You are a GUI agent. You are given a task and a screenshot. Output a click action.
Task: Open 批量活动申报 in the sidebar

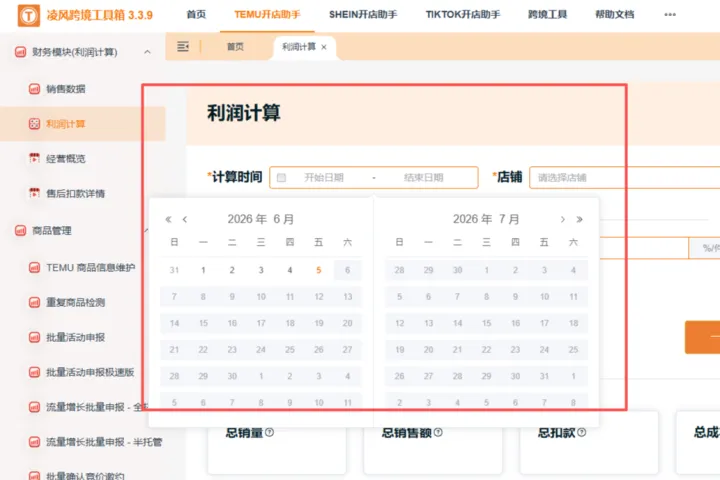[x=75, y=337]
